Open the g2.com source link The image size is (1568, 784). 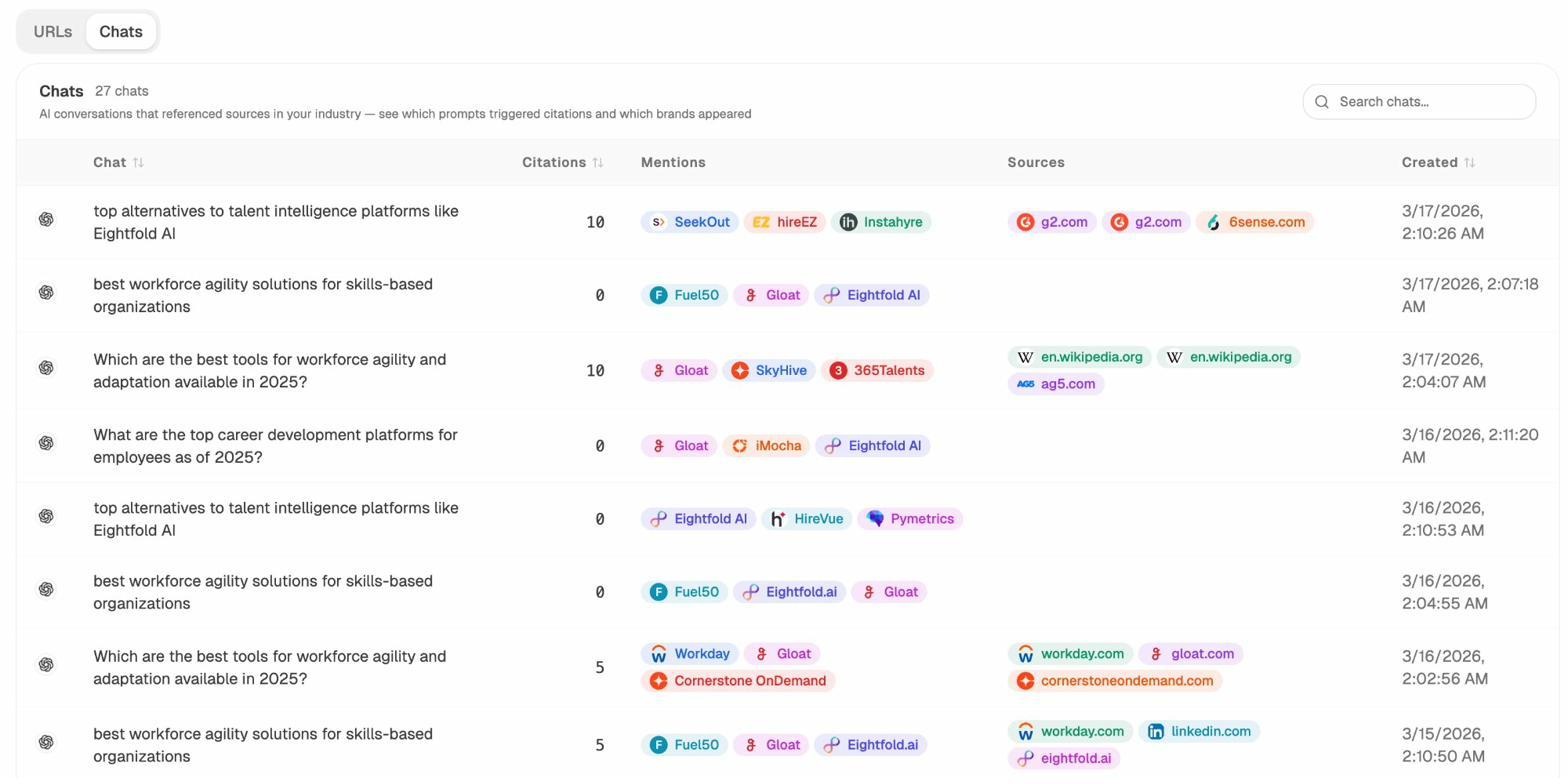coord(1053,222)
